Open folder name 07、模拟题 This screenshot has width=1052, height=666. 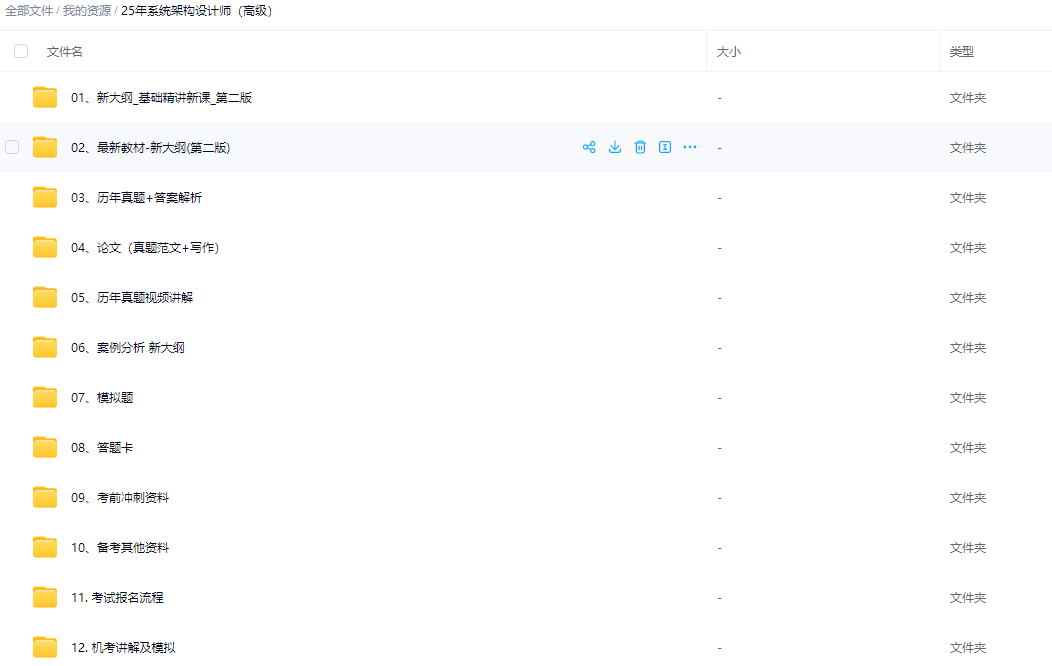click(x=102, y=398)
